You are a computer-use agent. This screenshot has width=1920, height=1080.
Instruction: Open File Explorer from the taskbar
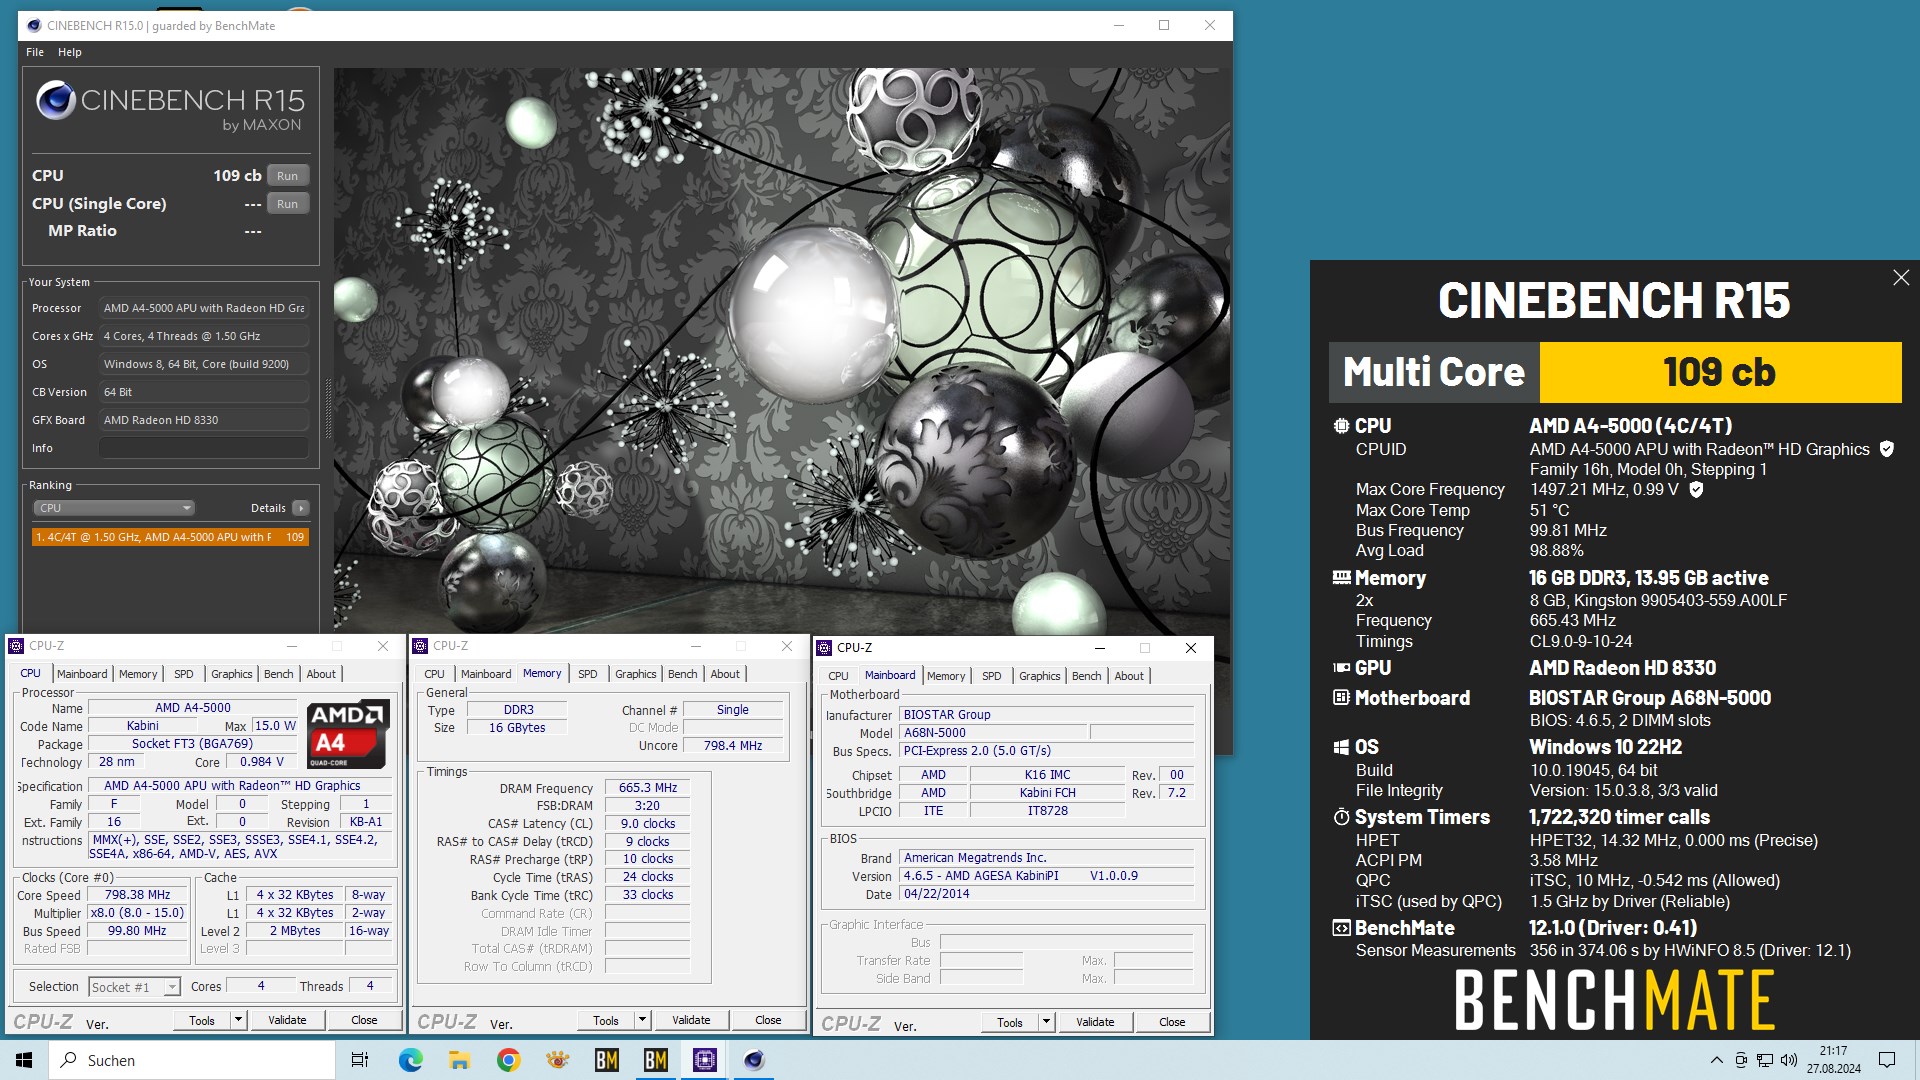[459, 1060]
